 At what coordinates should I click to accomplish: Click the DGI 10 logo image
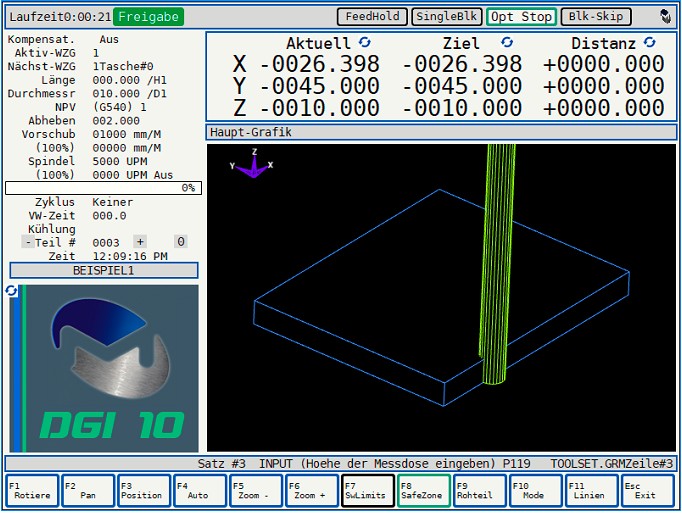(104, 368)
